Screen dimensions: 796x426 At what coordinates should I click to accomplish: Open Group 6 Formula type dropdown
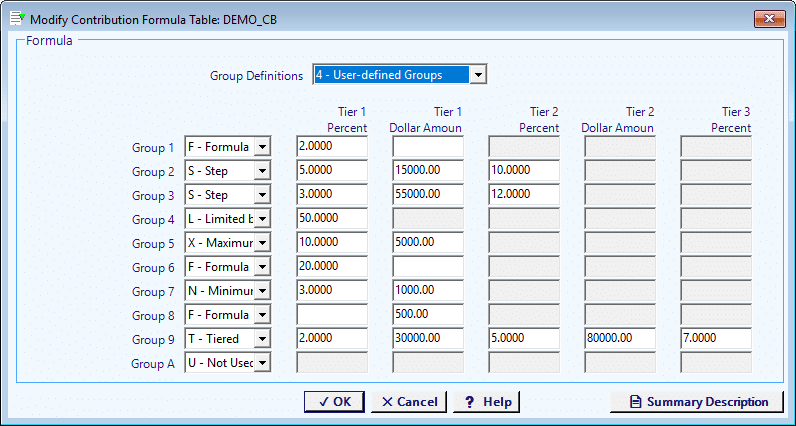262,267
